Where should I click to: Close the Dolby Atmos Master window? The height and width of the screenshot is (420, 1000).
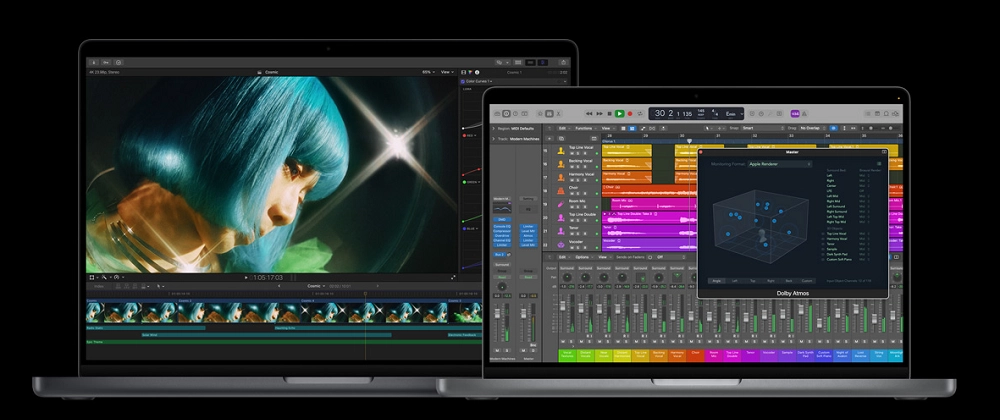point(702,152)
